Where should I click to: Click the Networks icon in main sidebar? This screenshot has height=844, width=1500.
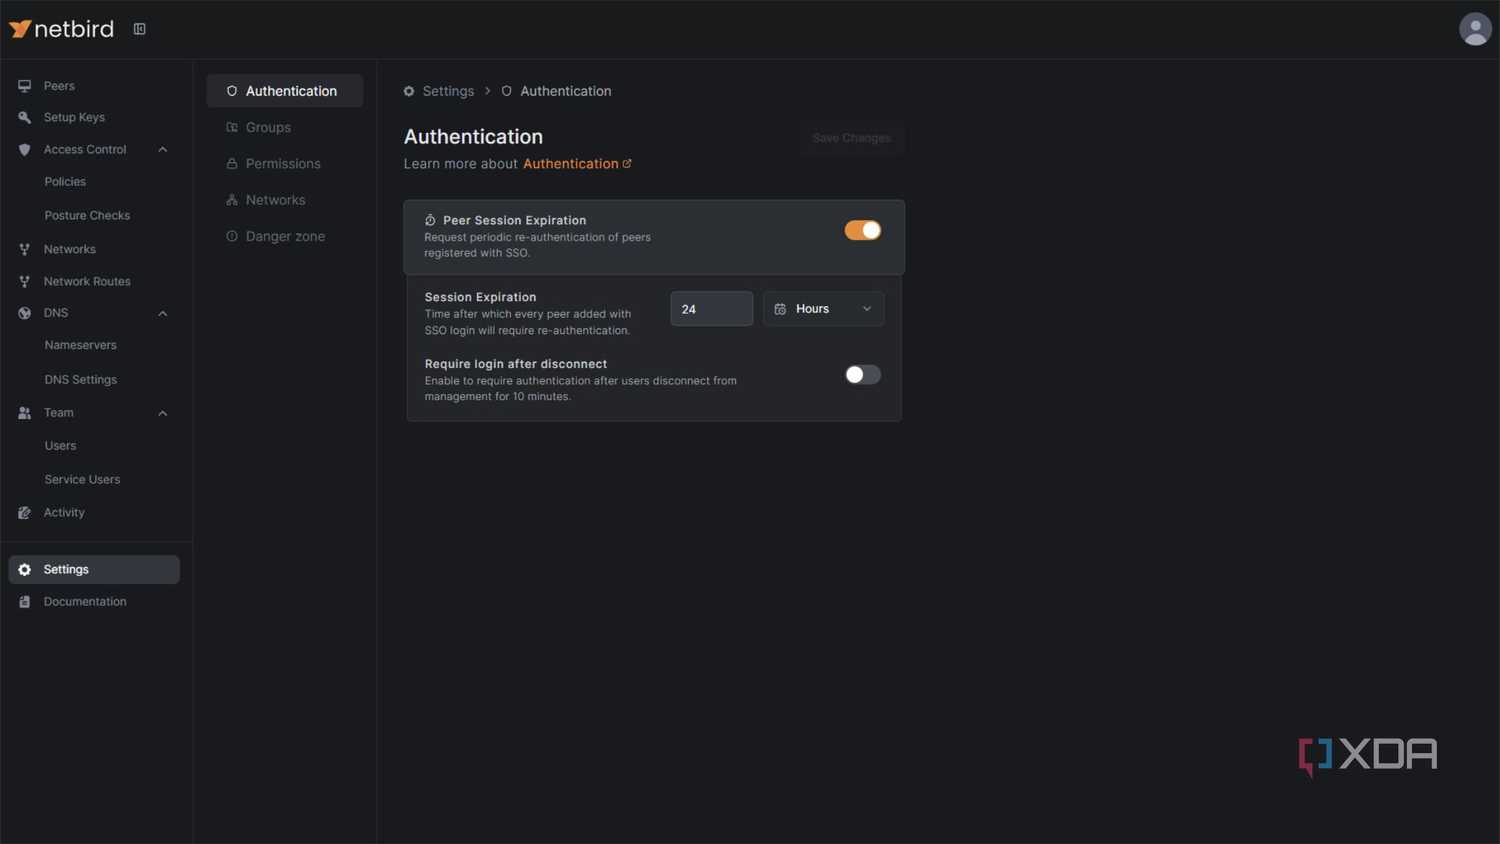pyautogui.click(x=25, y=249)
